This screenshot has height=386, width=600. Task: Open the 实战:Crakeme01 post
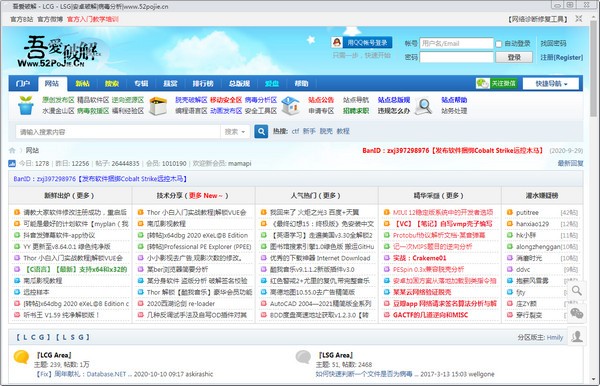(x=419, y=258)
